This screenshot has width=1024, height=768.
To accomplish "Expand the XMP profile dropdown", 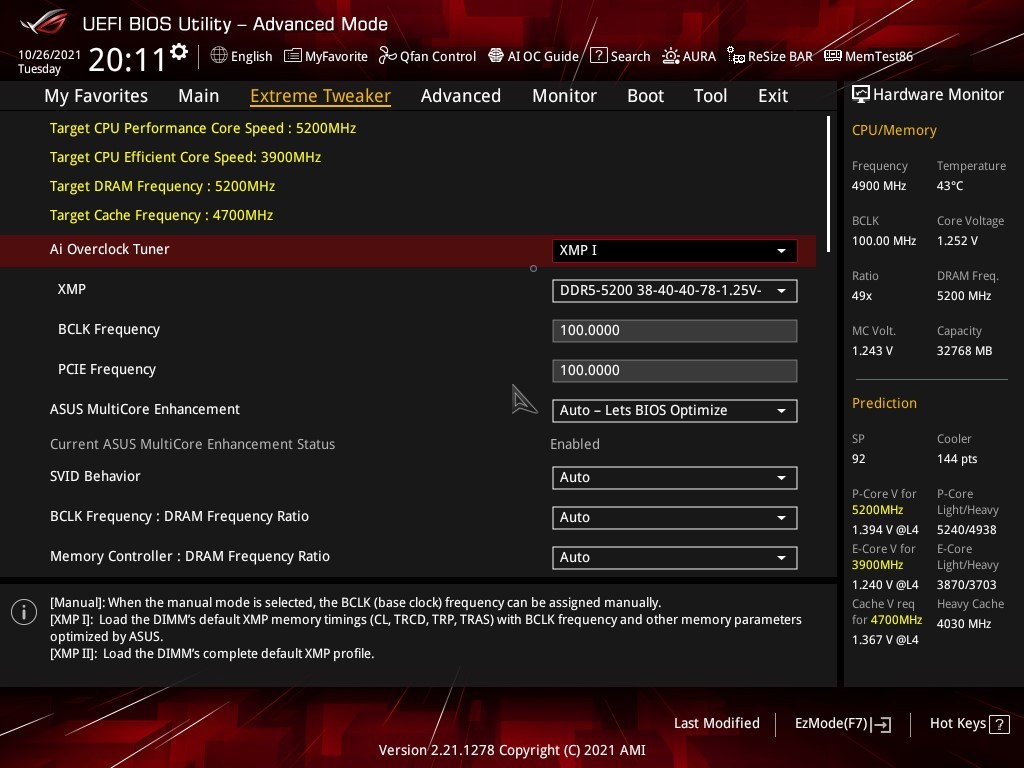I will pyautogui.click(x=674, y=291).
